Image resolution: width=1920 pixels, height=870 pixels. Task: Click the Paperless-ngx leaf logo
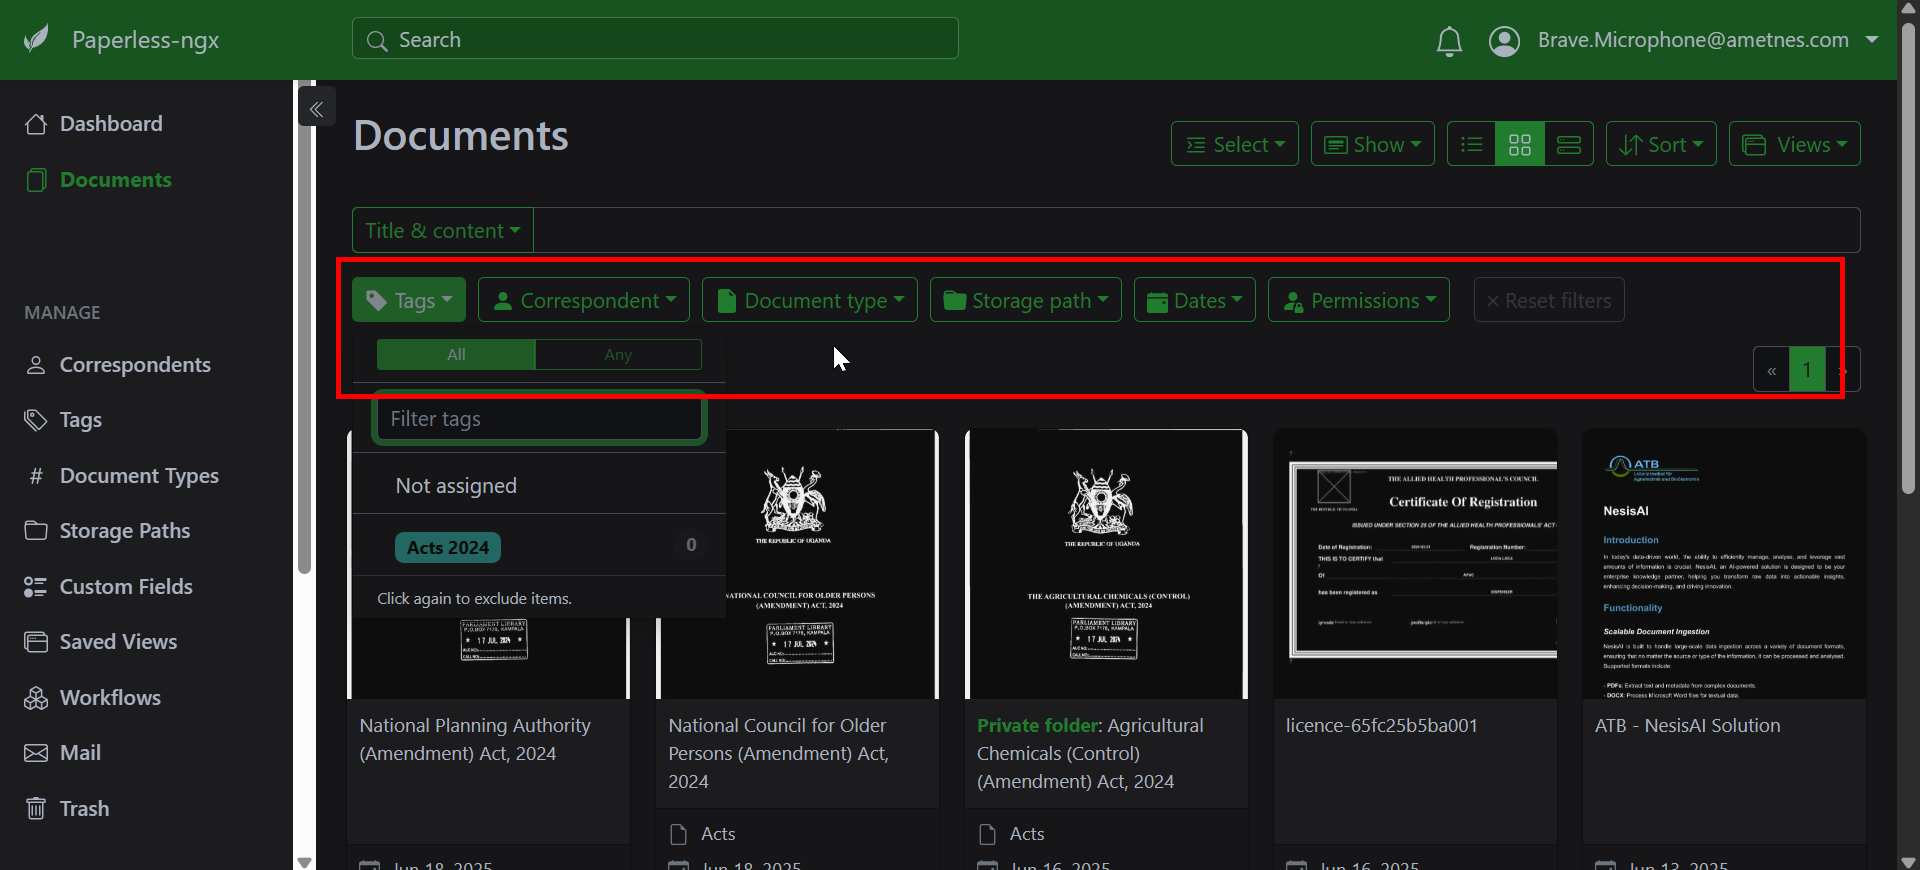[x=37, y=40]
